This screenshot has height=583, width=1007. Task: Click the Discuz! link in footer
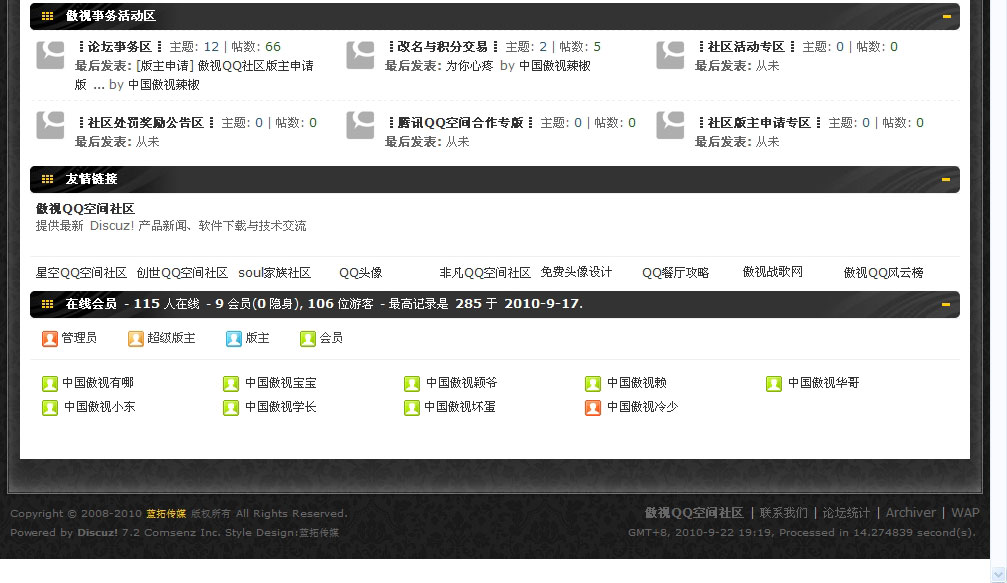98,532
